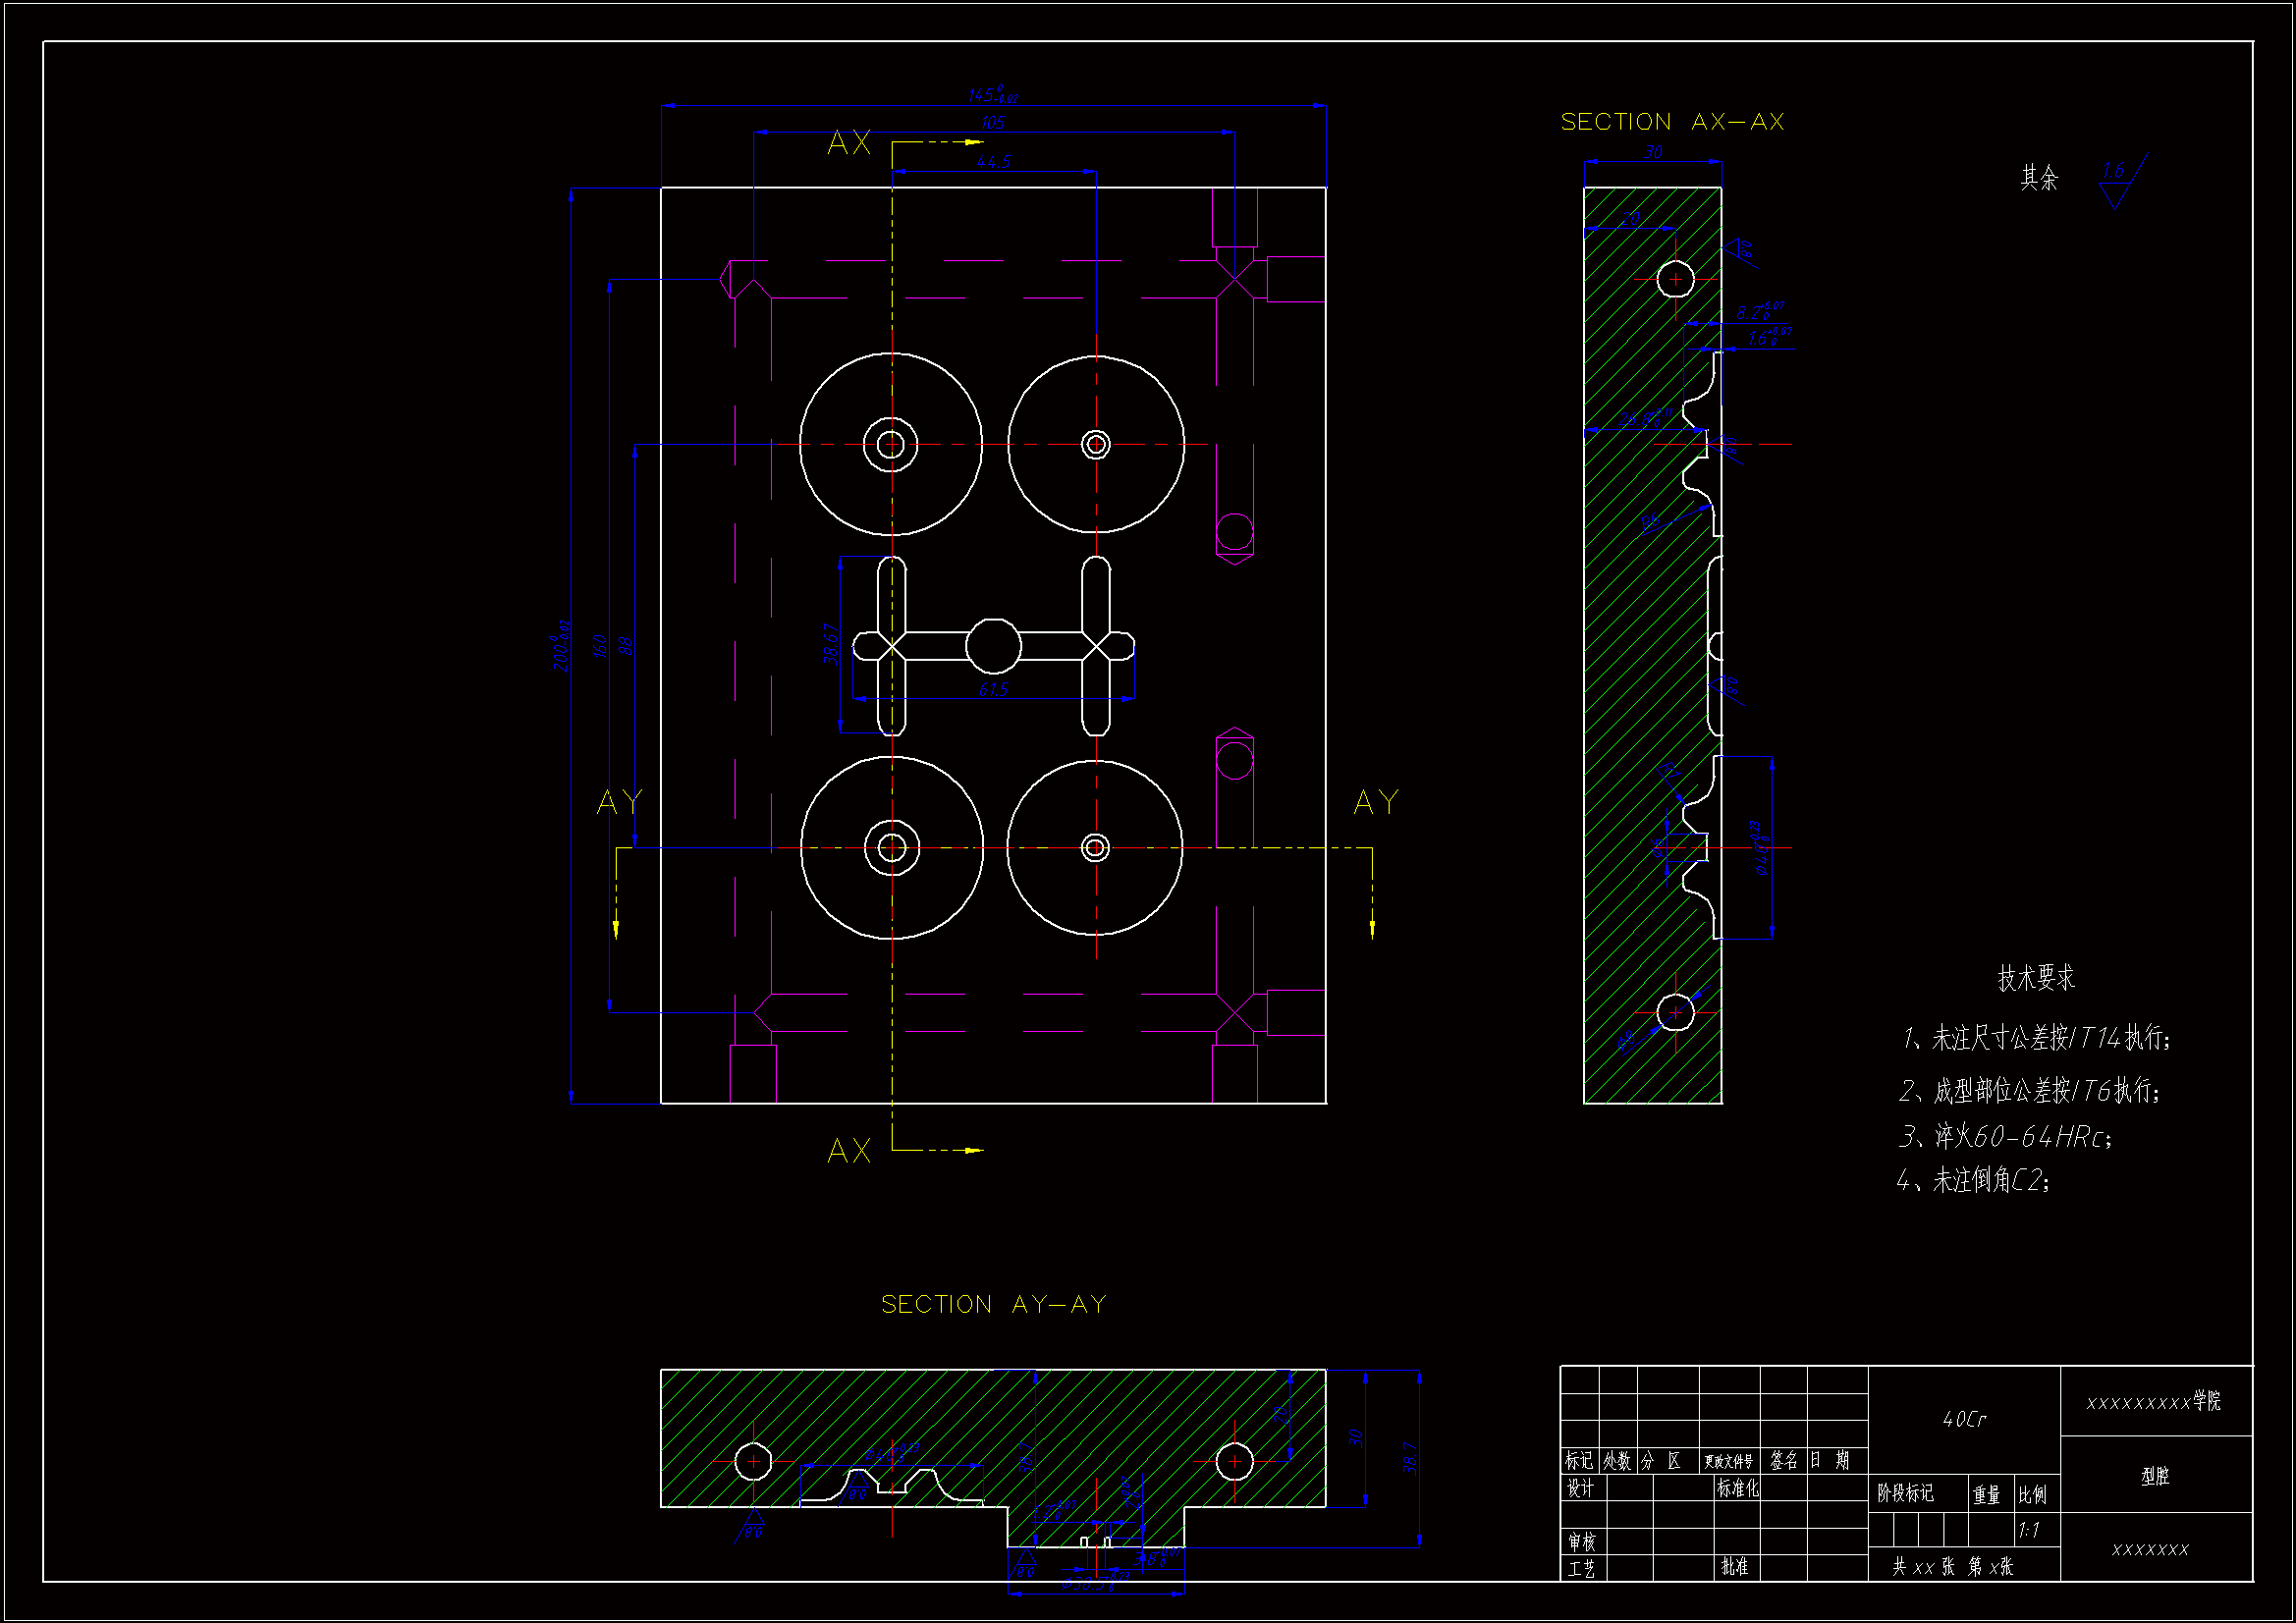Click the SECTION AY-AY title text
The height and width of the screenshot is (1623, 2296).
pos(993,1304)
